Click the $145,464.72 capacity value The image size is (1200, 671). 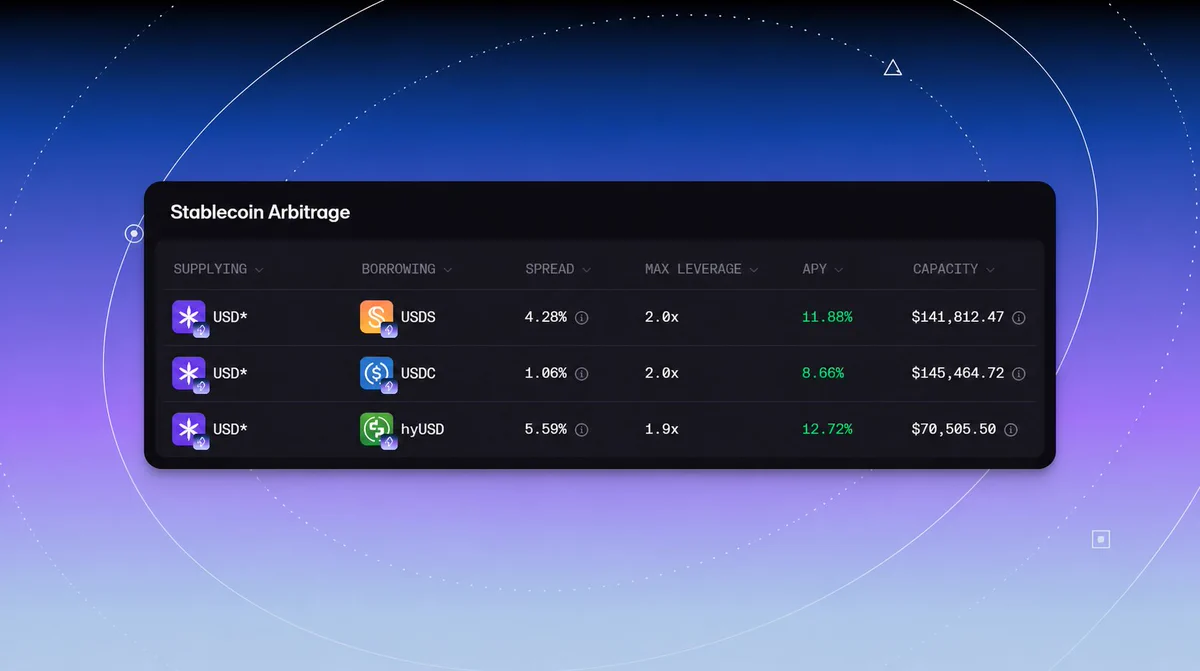coord(958,373)
